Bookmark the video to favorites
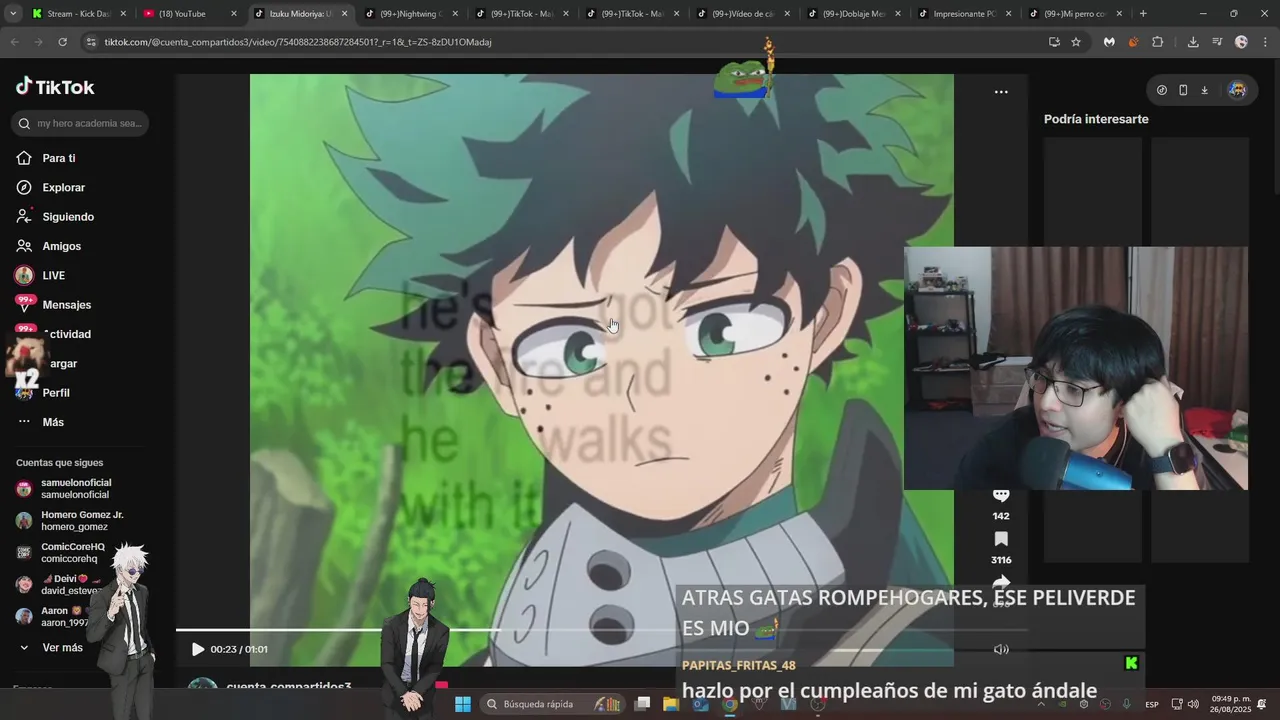This screenshot has width=1280, height=720. [x=1001, y=540]
